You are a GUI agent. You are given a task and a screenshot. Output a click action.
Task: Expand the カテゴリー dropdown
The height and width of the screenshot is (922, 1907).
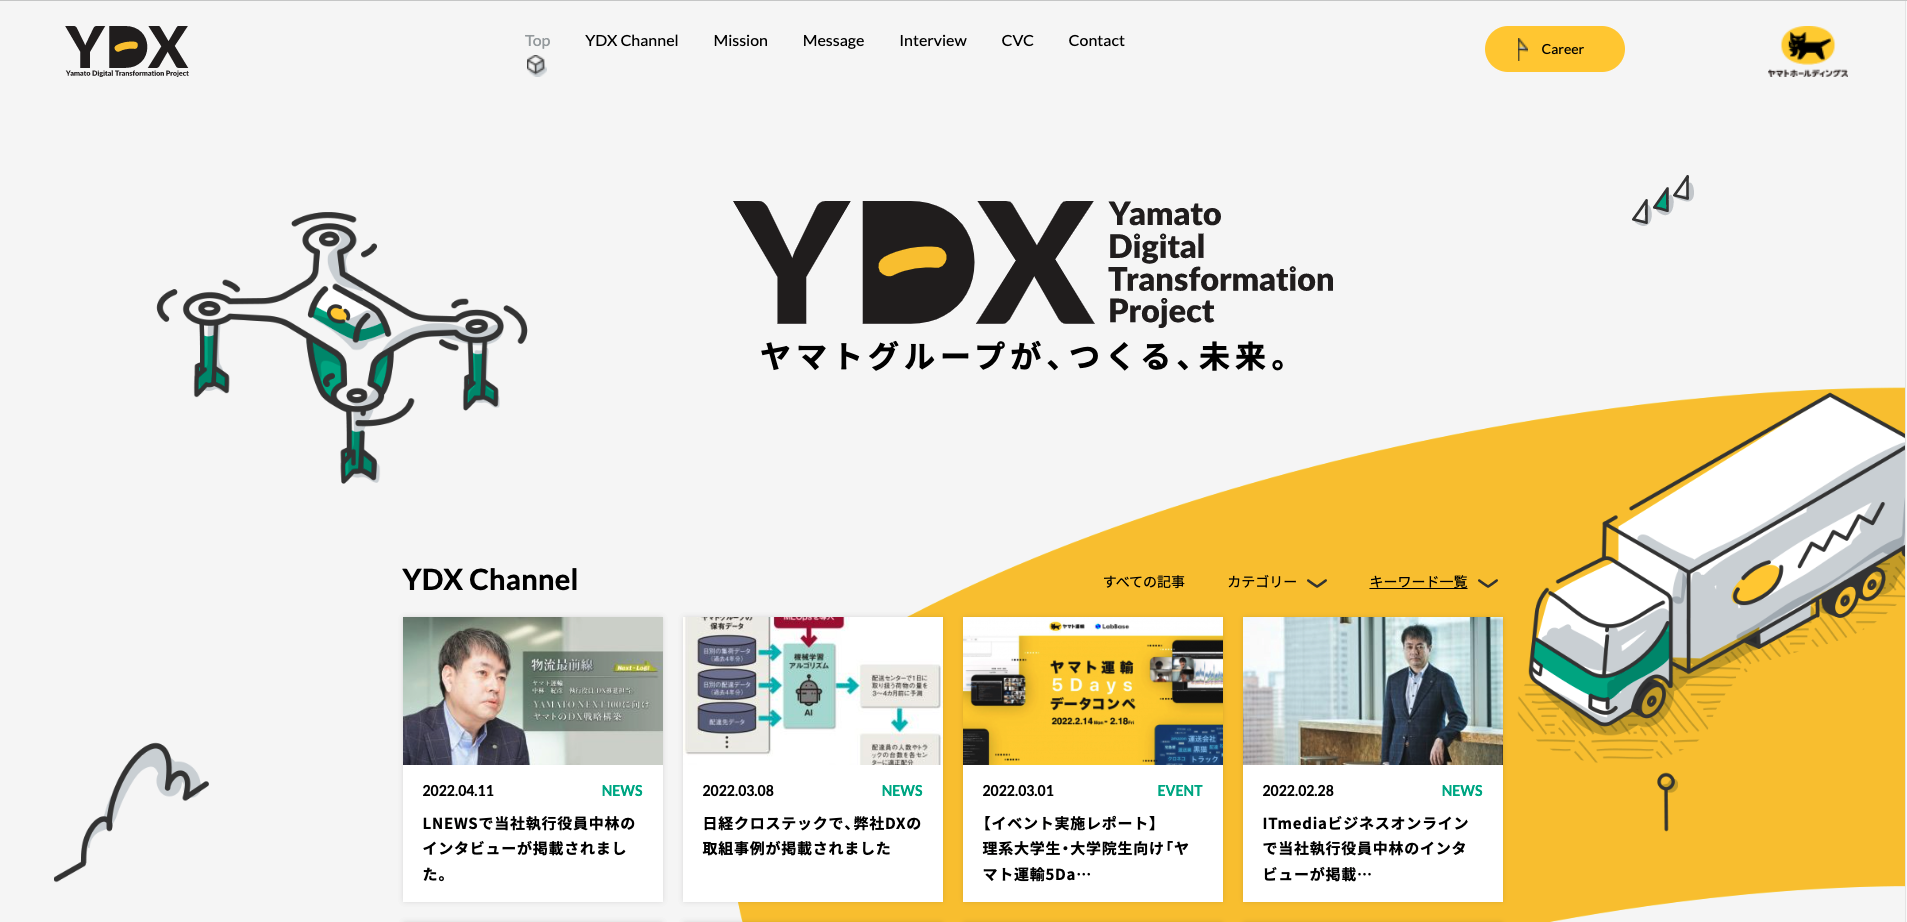point(1276,582)
